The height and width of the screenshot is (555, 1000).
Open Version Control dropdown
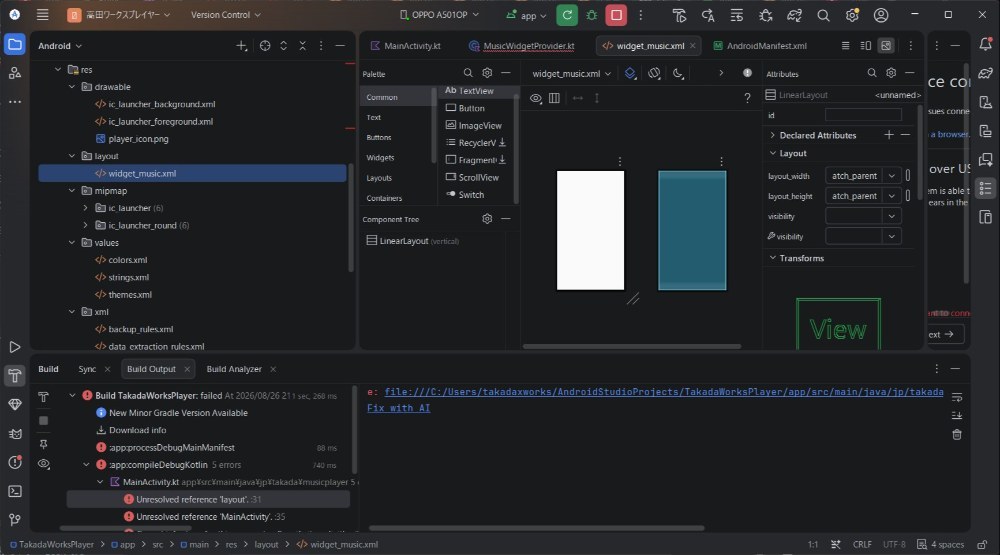[x=226, y=15]
